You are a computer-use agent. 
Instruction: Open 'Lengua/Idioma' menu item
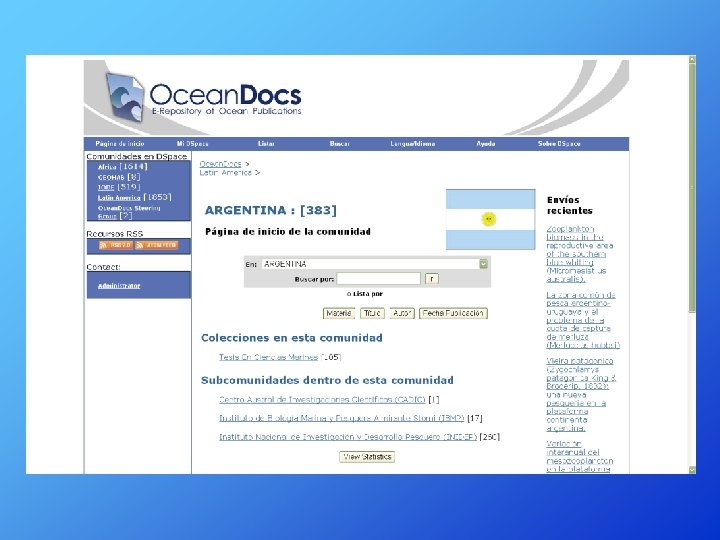coord(413,144)
